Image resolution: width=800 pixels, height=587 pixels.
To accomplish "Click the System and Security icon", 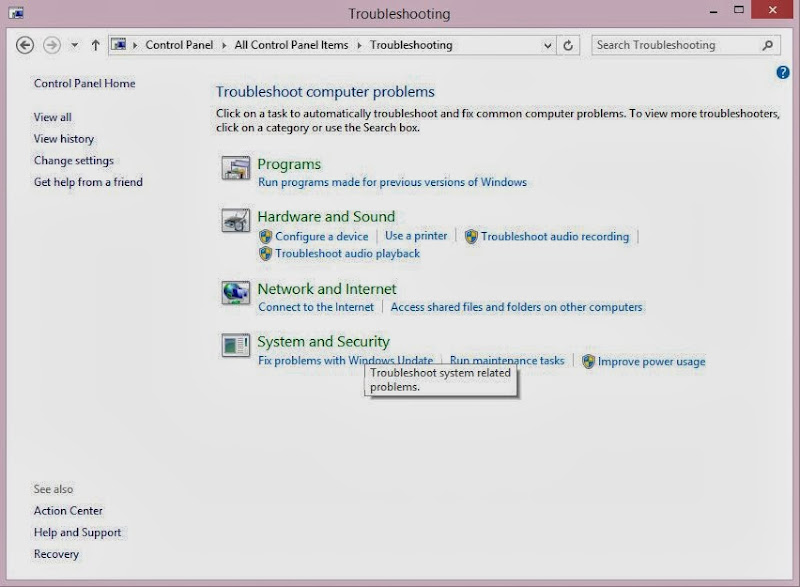I will click(x=236, y=345).
